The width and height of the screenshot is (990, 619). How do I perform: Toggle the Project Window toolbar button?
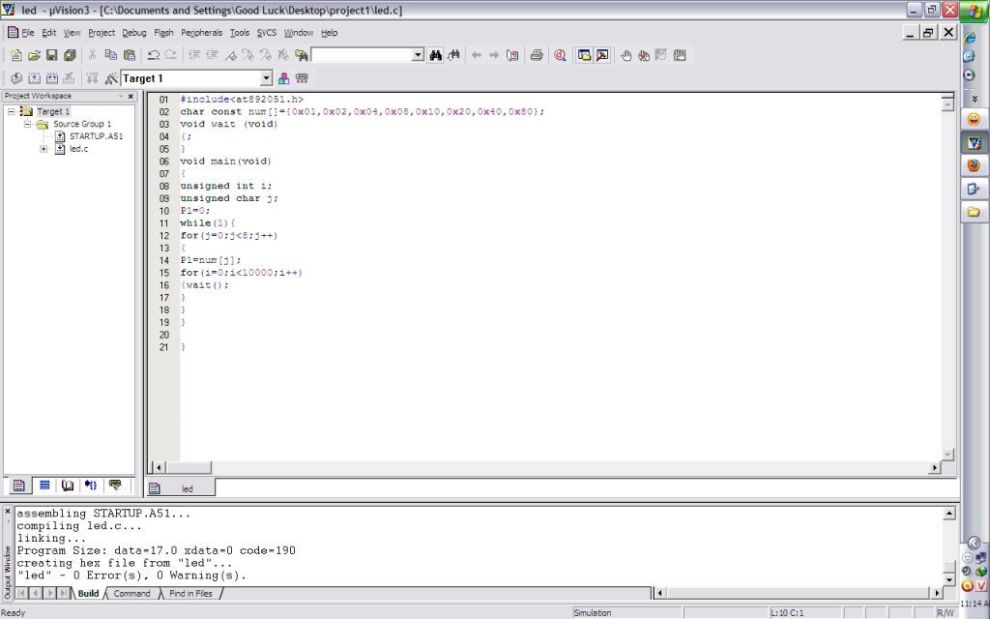pos(584,56)
